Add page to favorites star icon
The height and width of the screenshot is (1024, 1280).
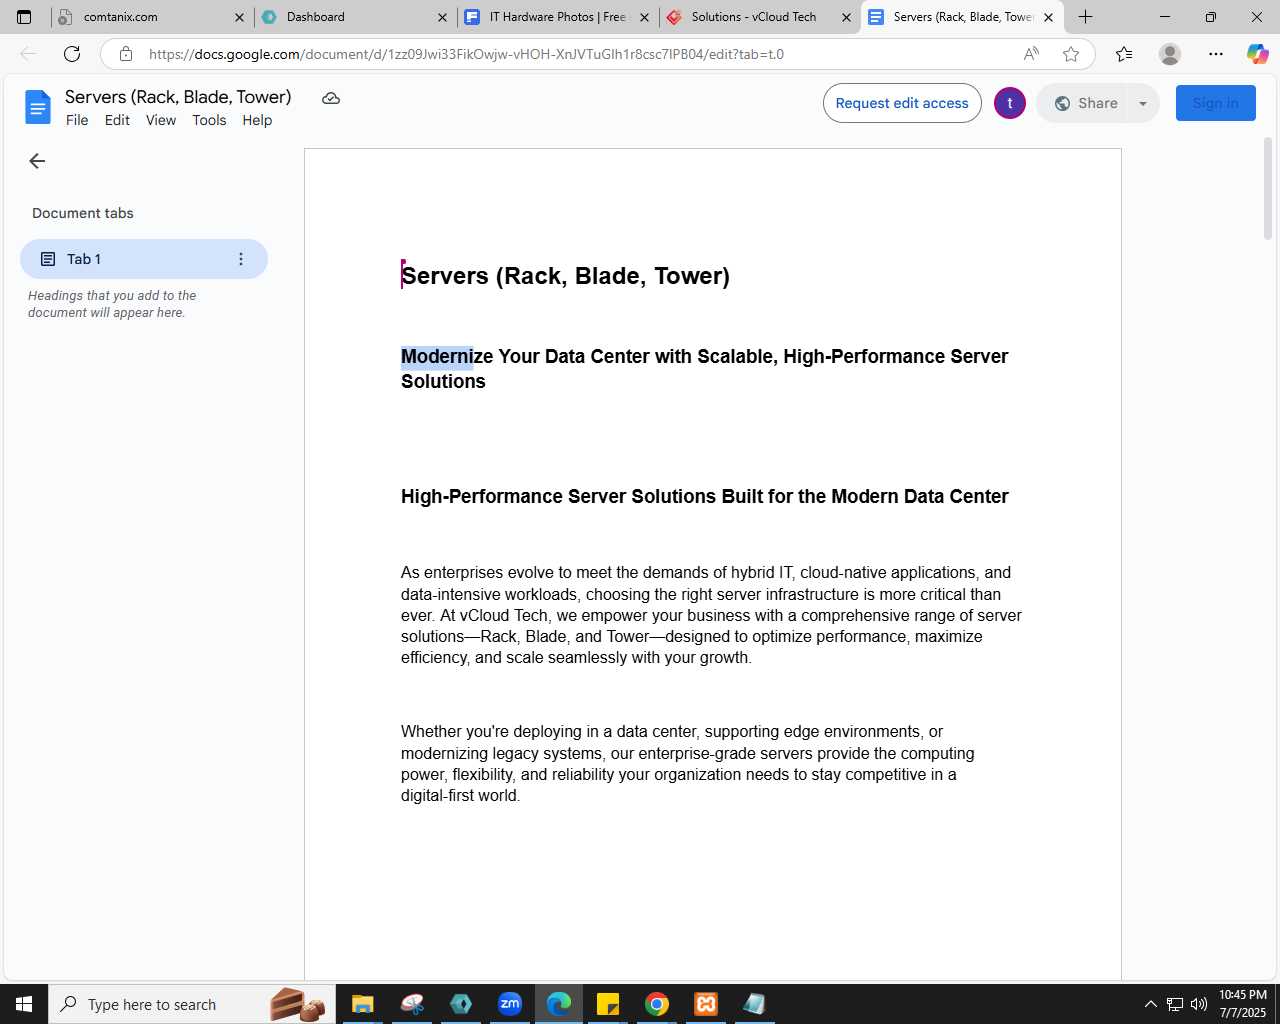[x=1071, y=54]
